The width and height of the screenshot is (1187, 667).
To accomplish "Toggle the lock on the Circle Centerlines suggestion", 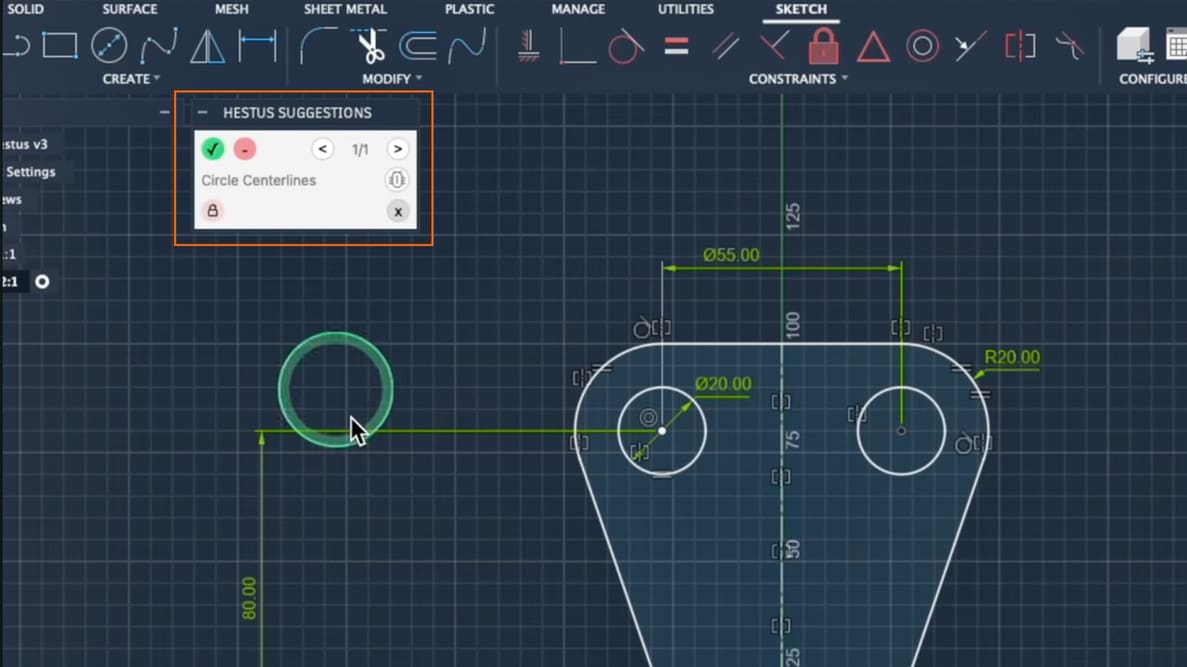I will [x=213, y=211].
